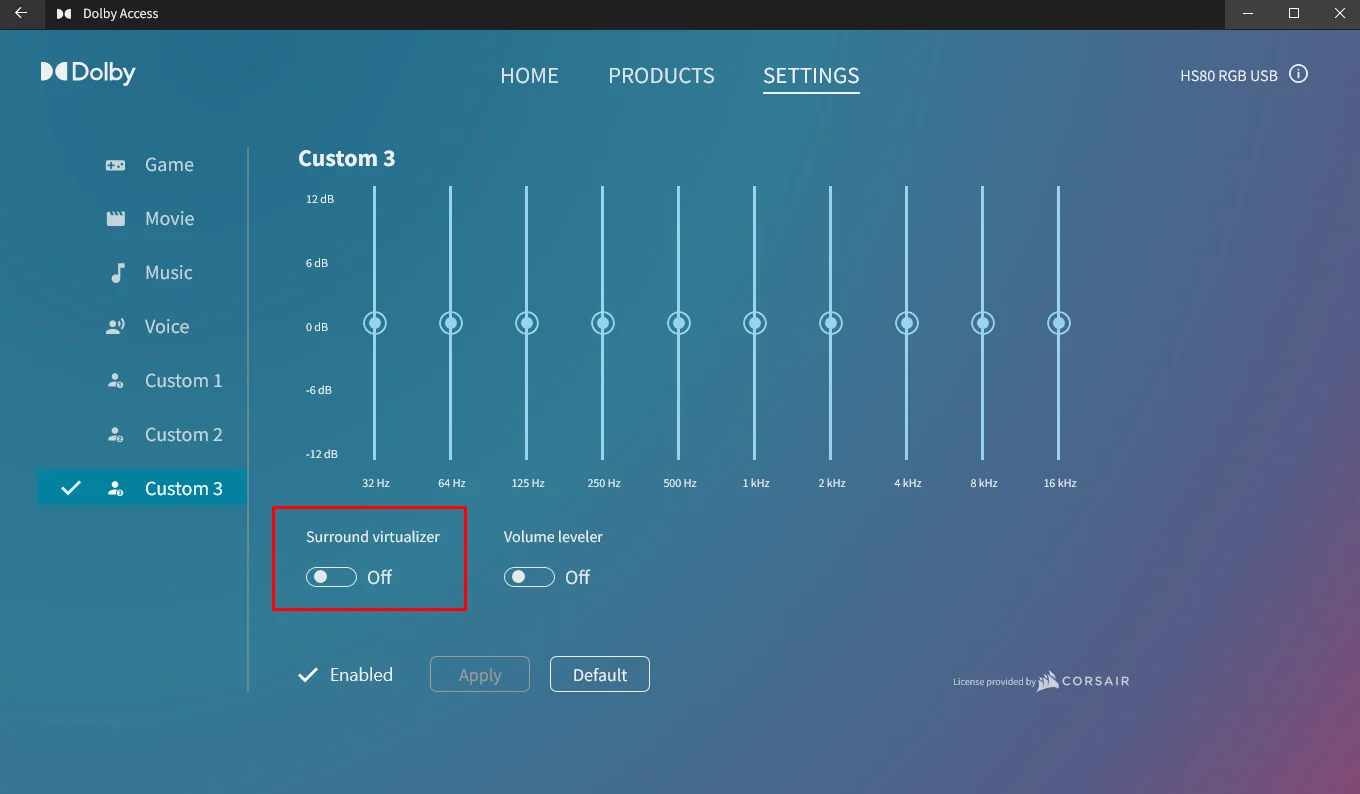Select the Custom 2 preset
The width and height of the screenshot is (1360, 794).
click(142, 435)
